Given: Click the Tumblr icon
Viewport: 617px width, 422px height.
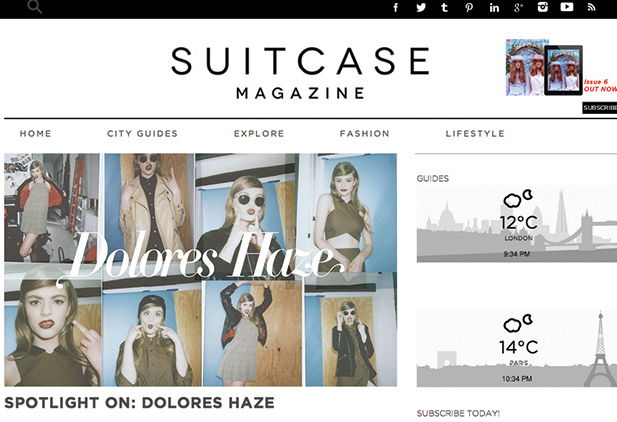Looking at the screenshot, I should coord(445,8).
